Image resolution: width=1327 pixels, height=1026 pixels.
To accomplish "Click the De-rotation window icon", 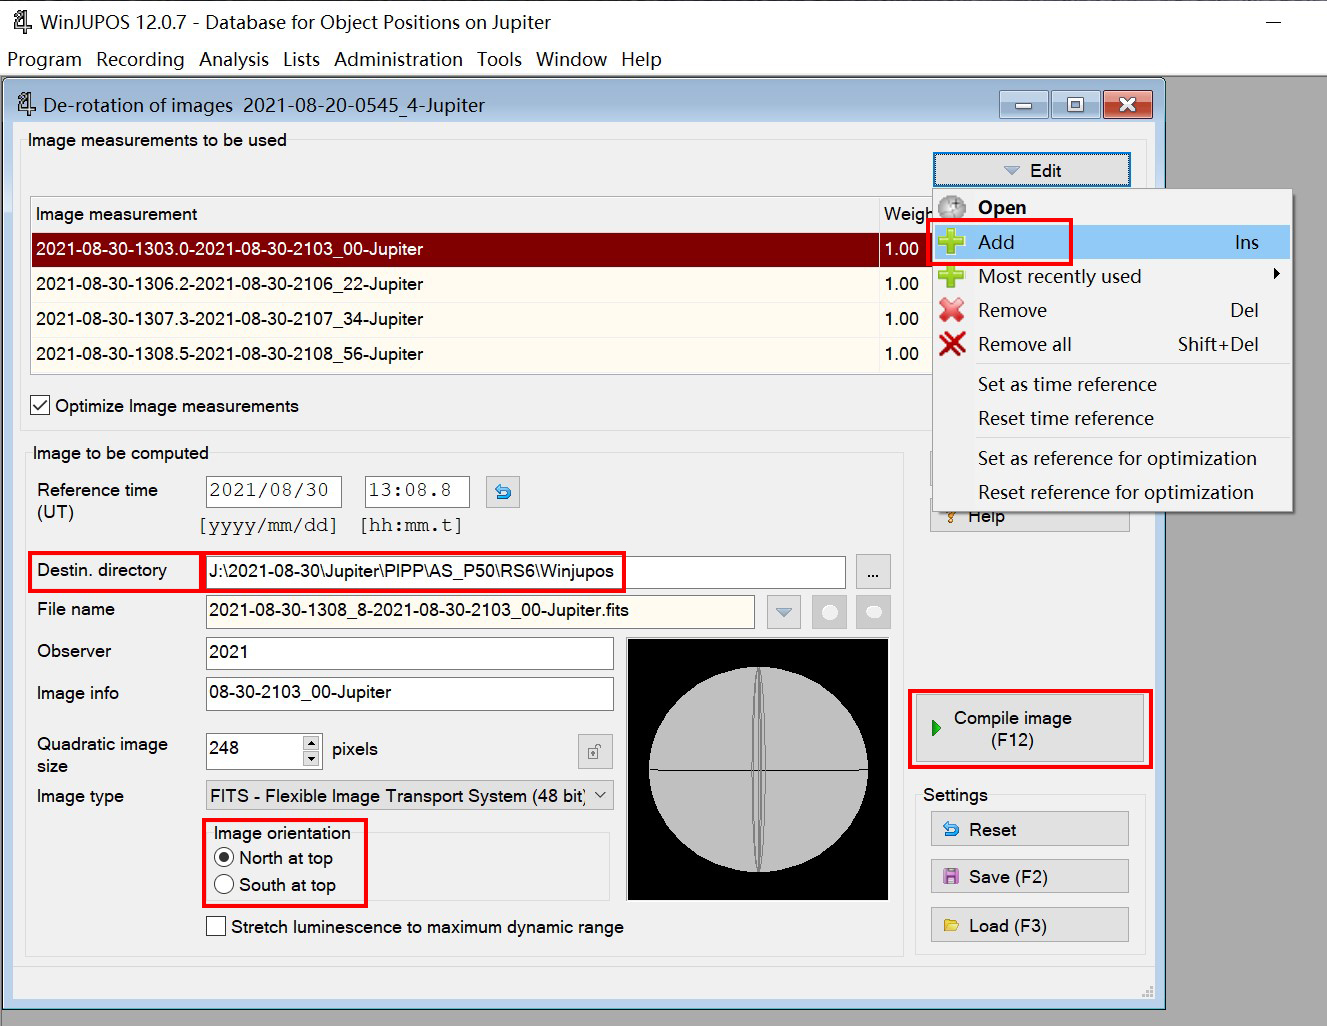I will coord(27,104).
